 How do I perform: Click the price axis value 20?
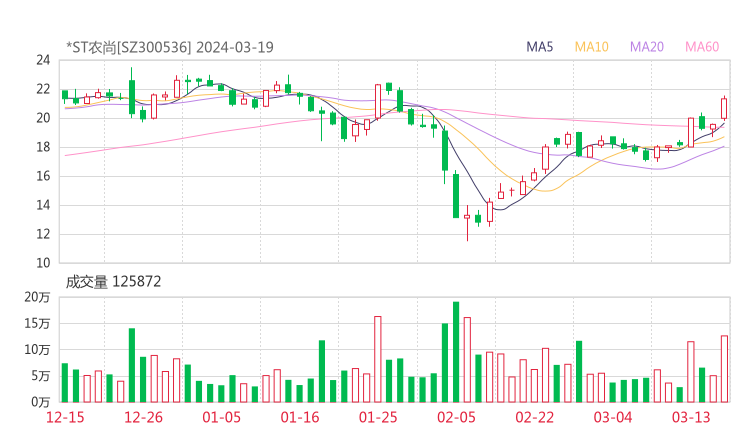click(43, 118)
